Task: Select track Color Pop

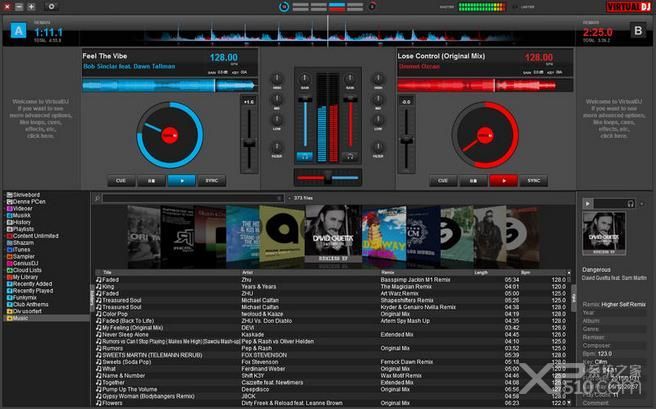Action: (x=331, y=314)
